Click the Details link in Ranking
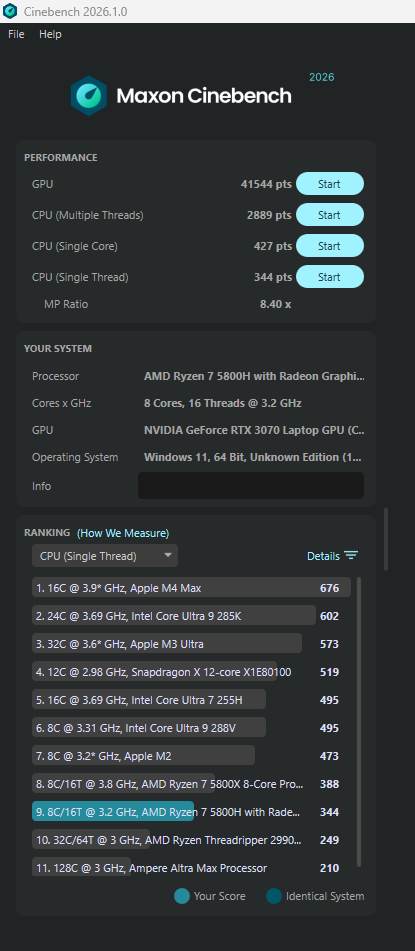Screen dimensions: 415x951 [323, 556]
